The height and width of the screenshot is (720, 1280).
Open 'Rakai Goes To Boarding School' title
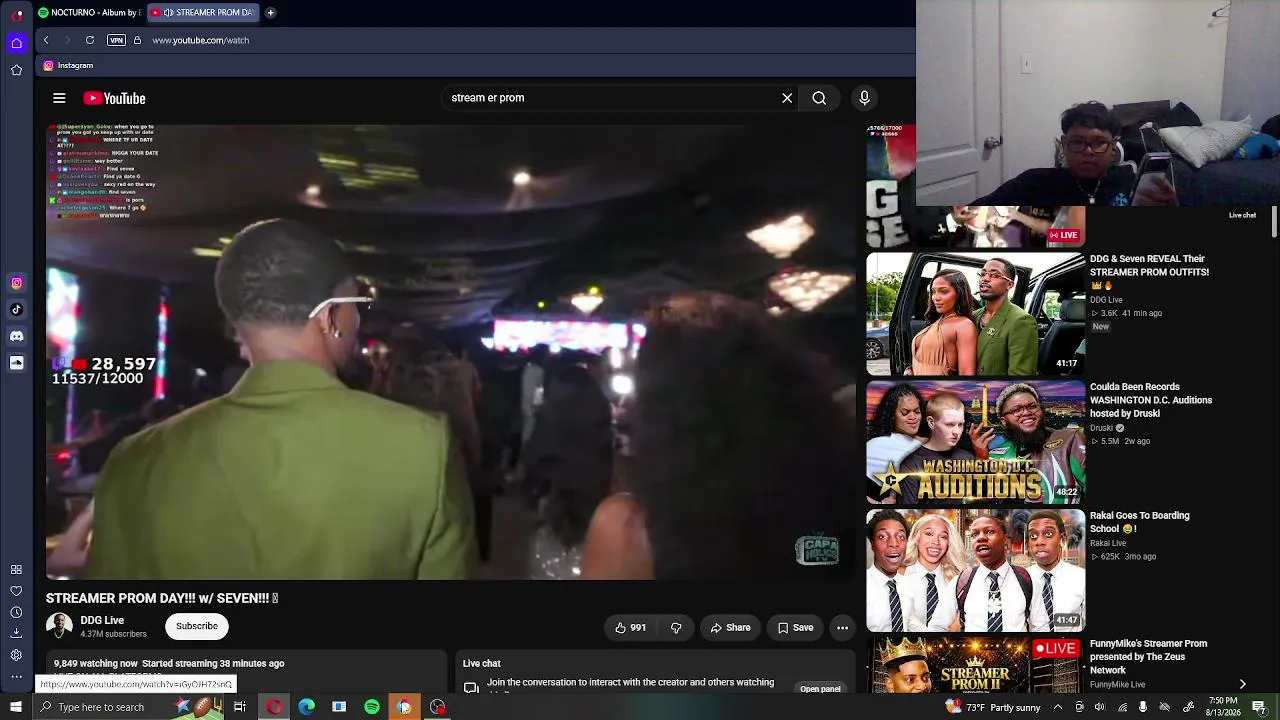1140,522
